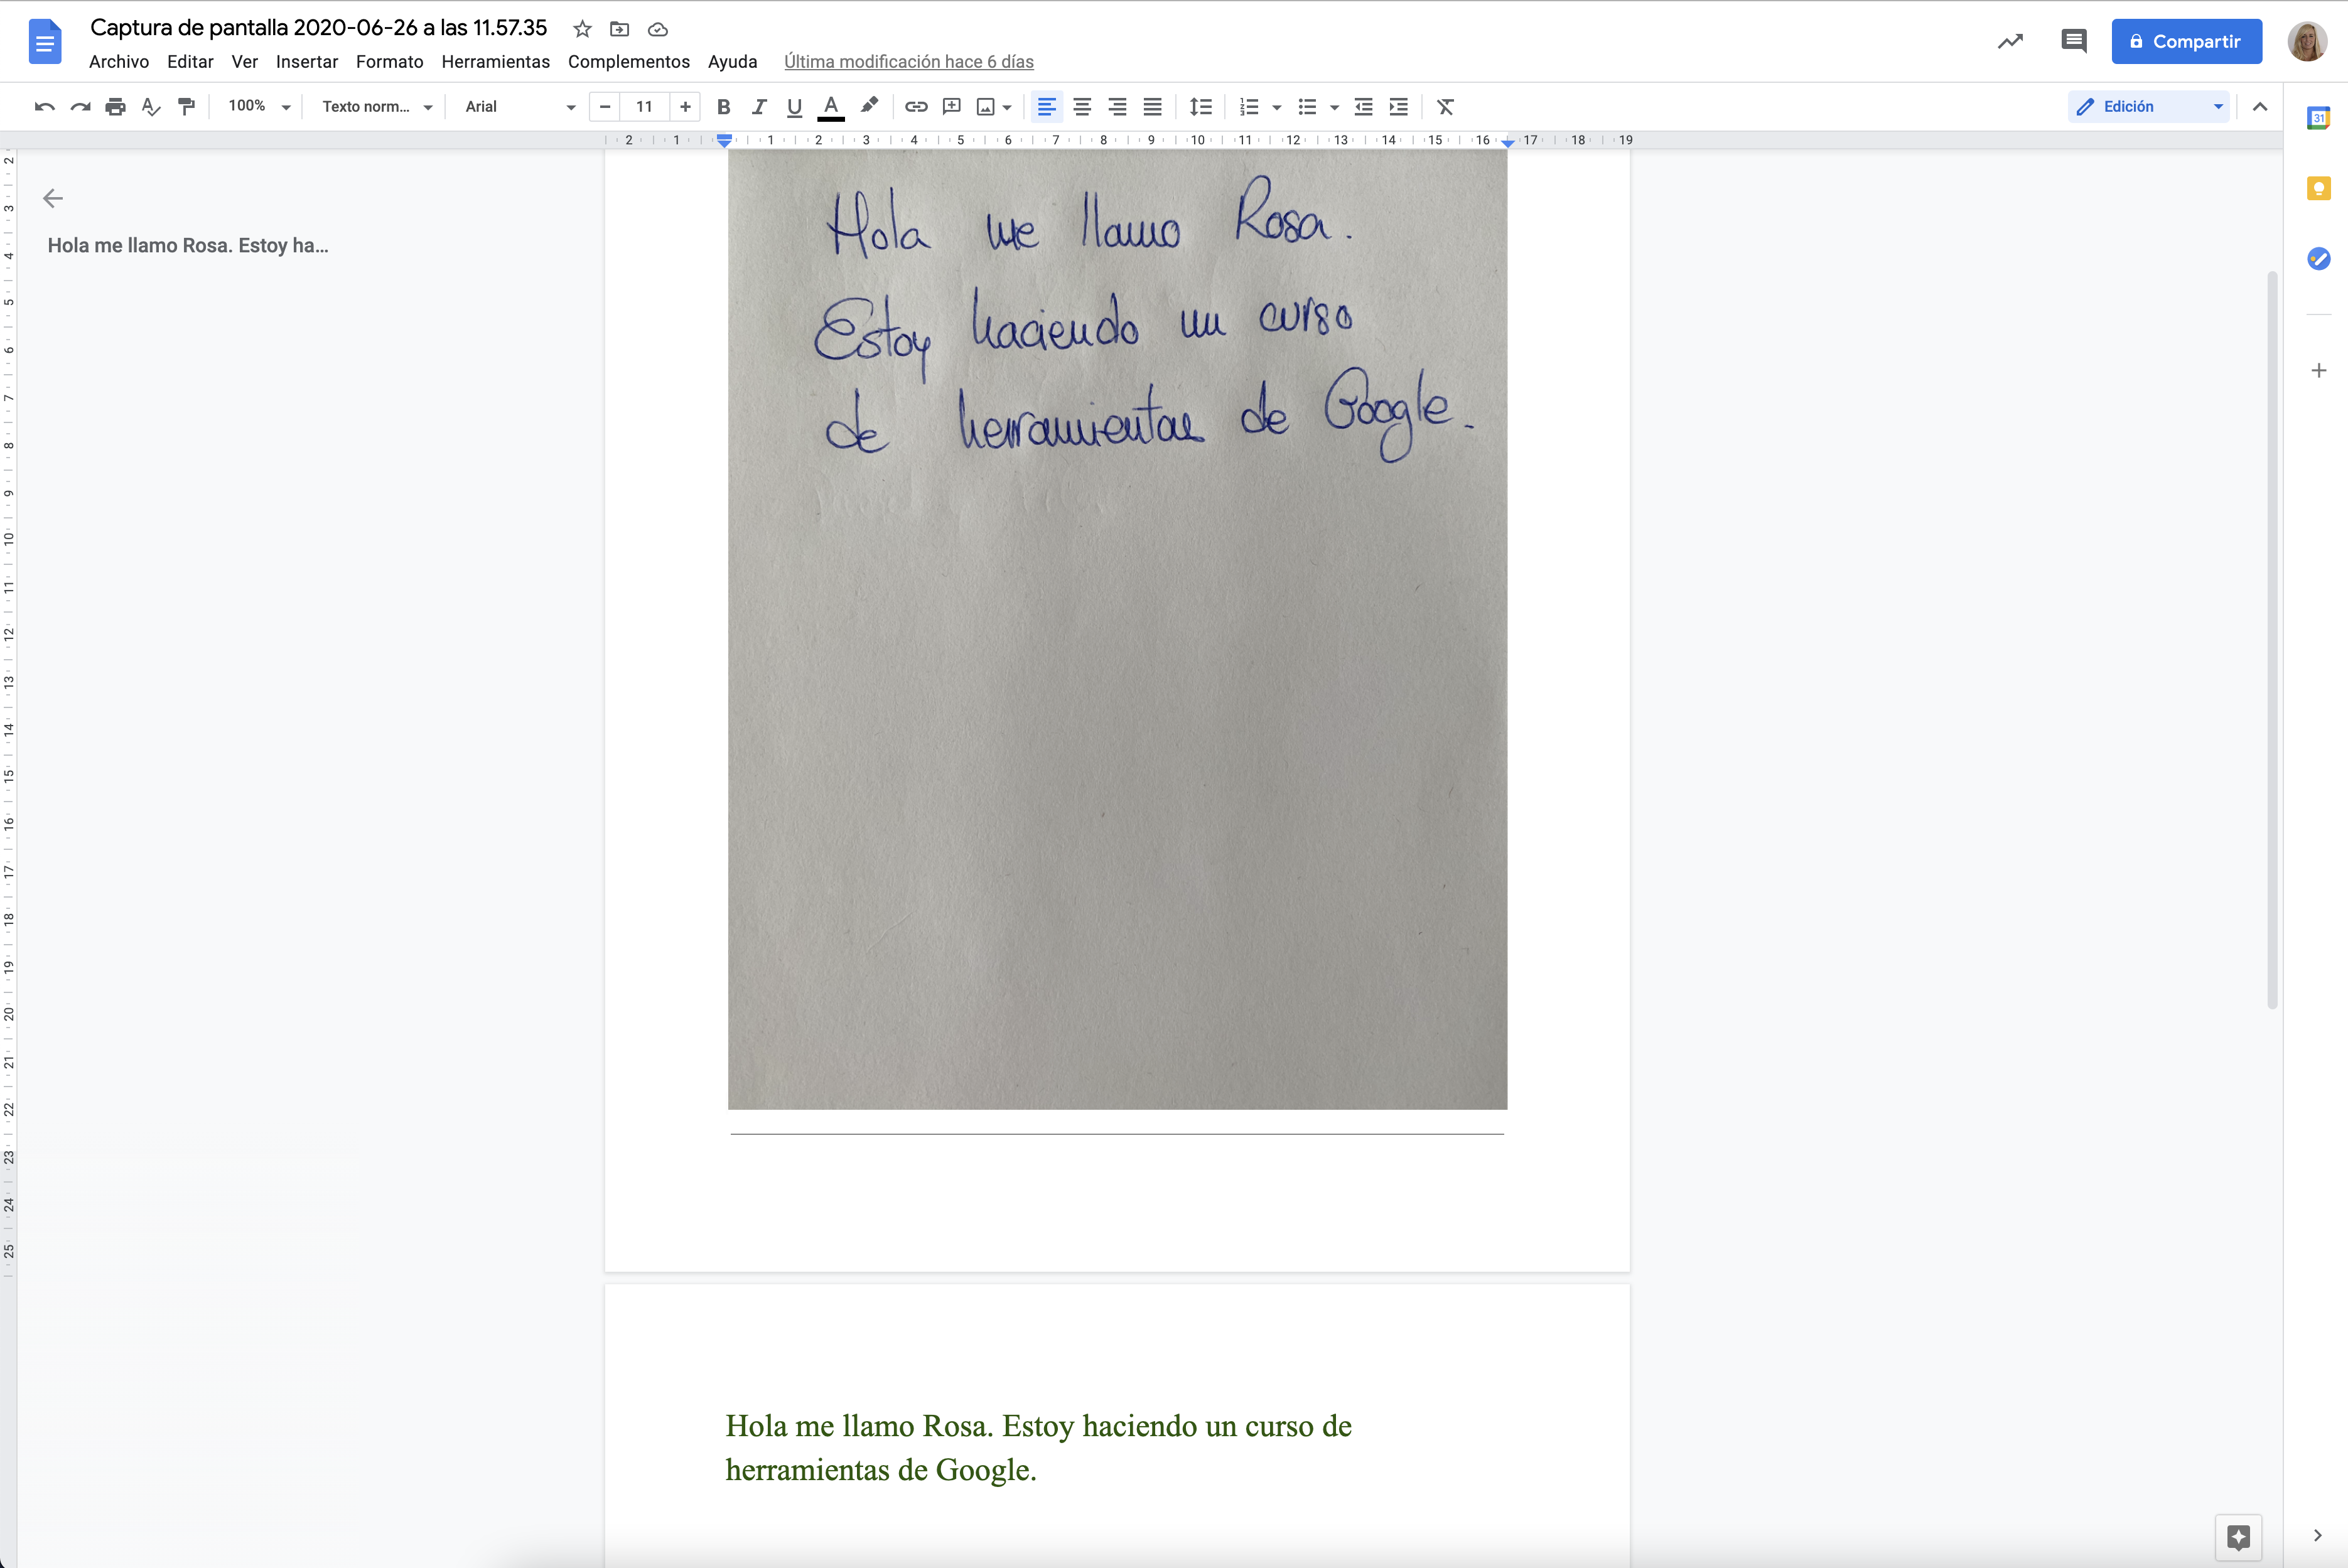Click the clear formatting icon
The image size is (2348, 1568).
coord(1445,107)
